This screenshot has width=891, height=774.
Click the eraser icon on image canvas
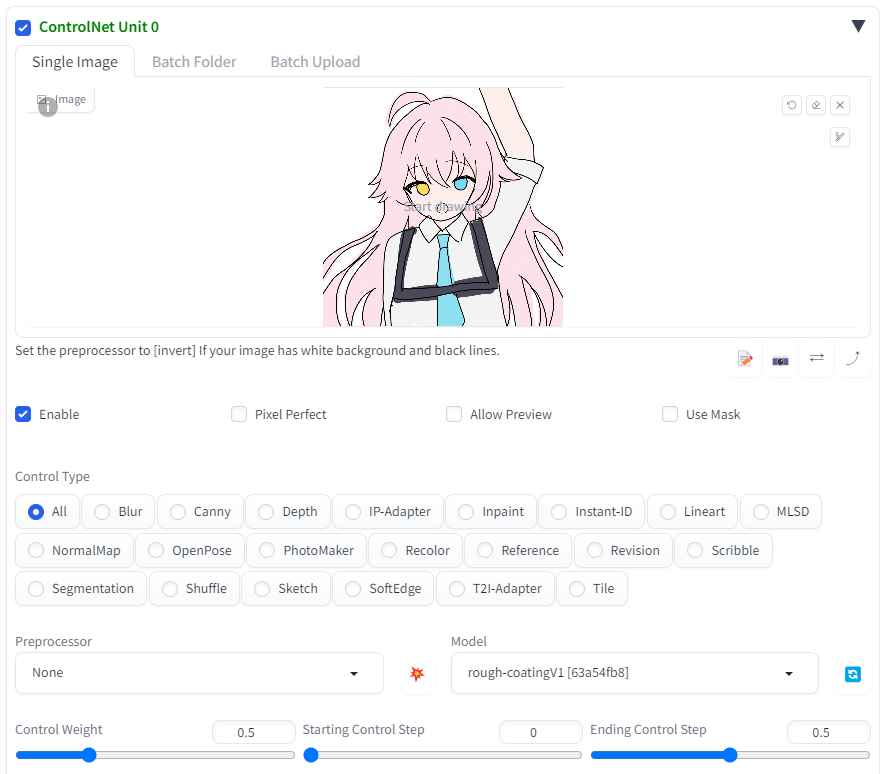pyautogui.click(x=816, y=105)
